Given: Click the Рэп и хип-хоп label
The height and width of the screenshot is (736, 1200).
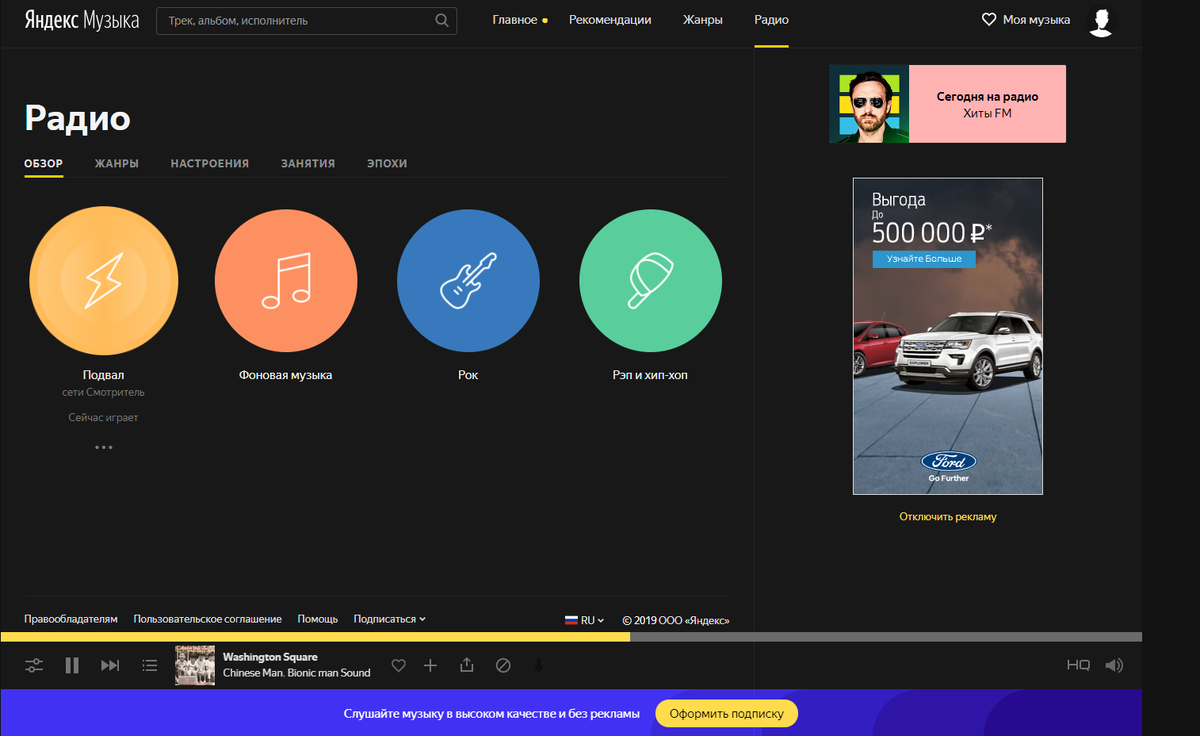Looking at the screenshot, I should pos(650,375).
